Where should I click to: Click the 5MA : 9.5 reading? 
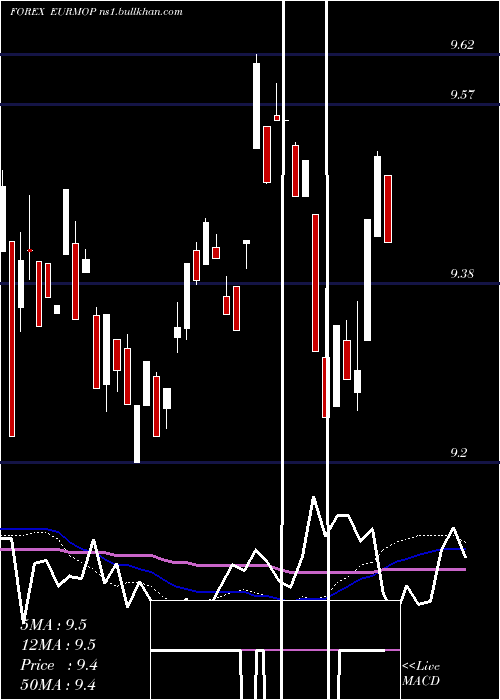(x=54, y=625)
